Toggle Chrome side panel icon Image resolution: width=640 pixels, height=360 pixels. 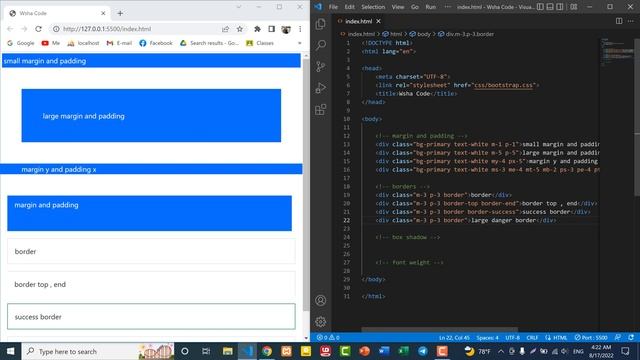pyautogui.click(x=271, y=29)
